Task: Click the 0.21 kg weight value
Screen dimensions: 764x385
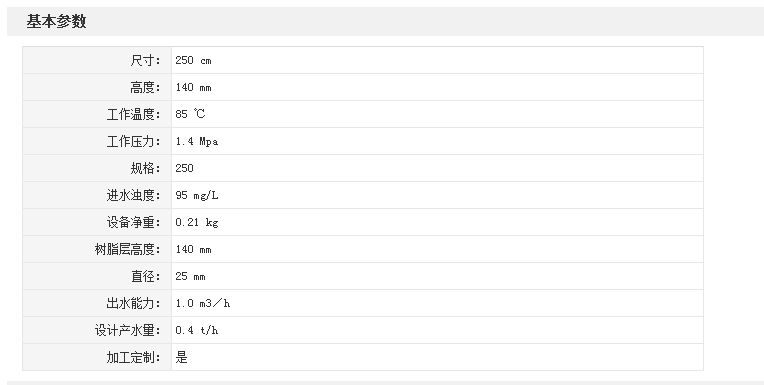Action: (197, 222)
